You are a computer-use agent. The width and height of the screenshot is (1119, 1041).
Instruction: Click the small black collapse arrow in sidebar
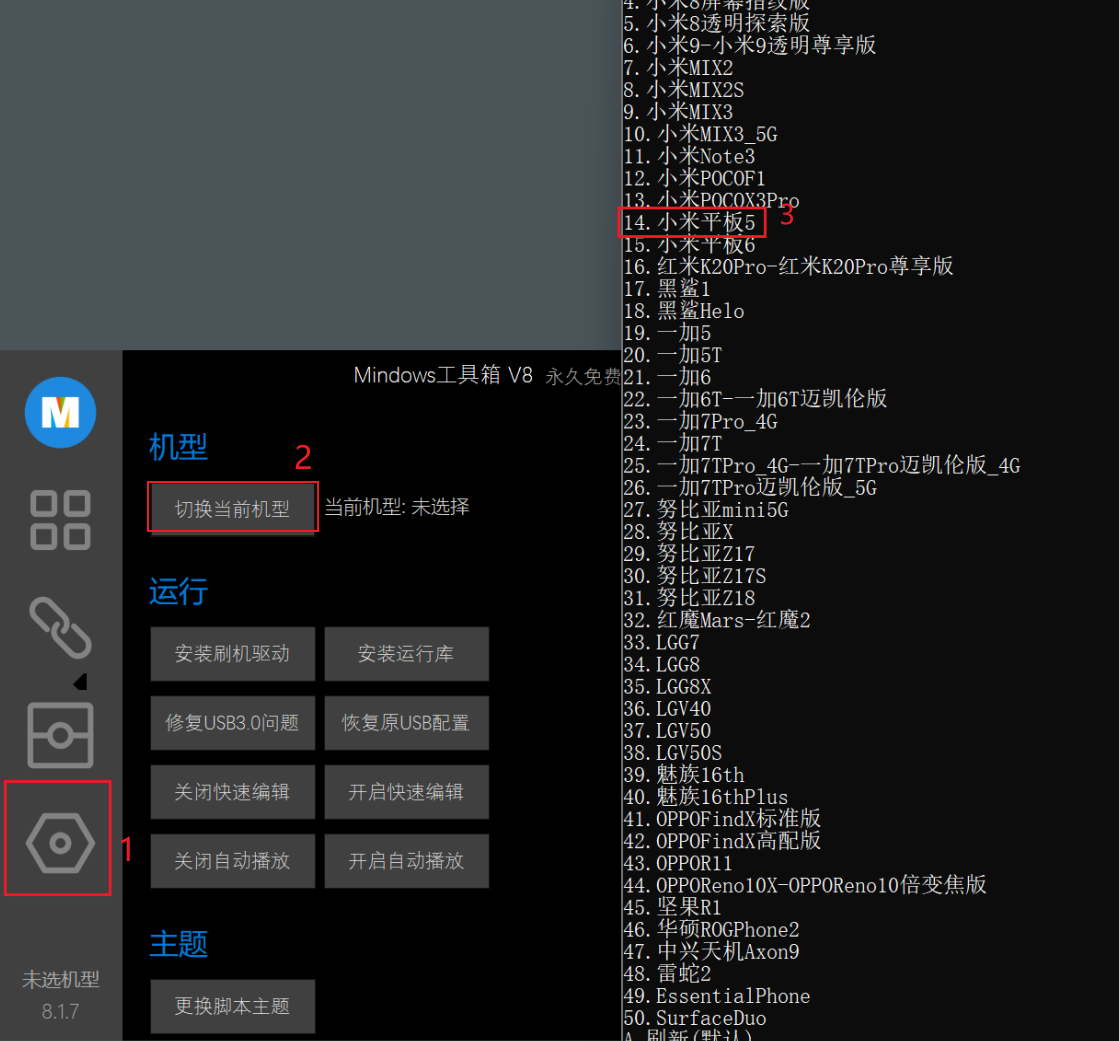coord(81,682)
